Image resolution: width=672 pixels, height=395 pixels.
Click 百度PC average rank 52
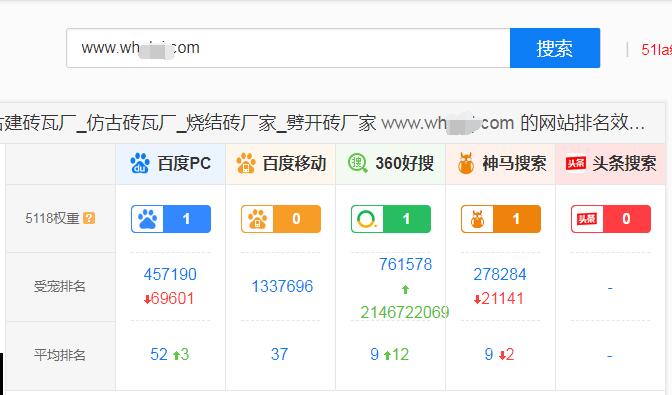[159, 354]
